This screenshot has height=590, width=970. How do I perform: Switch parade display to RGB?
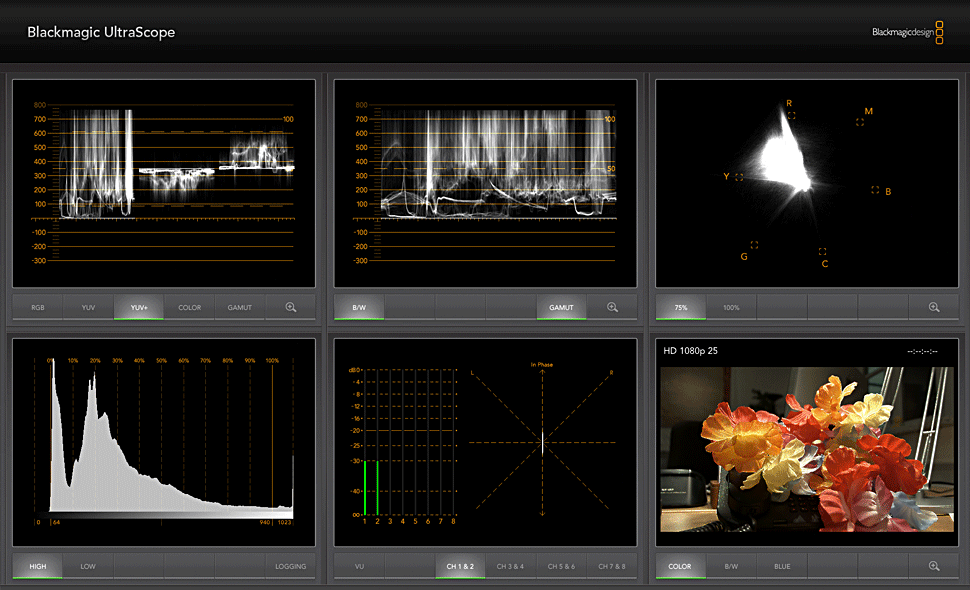pos(38,307)
